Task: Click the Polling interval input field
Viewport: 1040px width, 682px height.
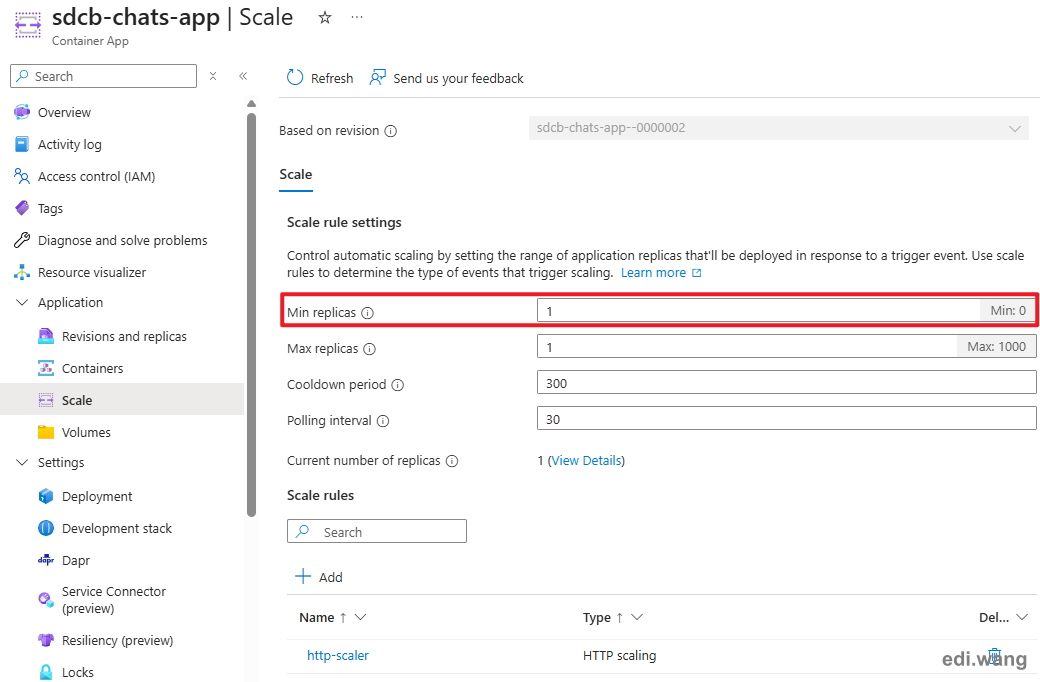Action: (787, 419)
